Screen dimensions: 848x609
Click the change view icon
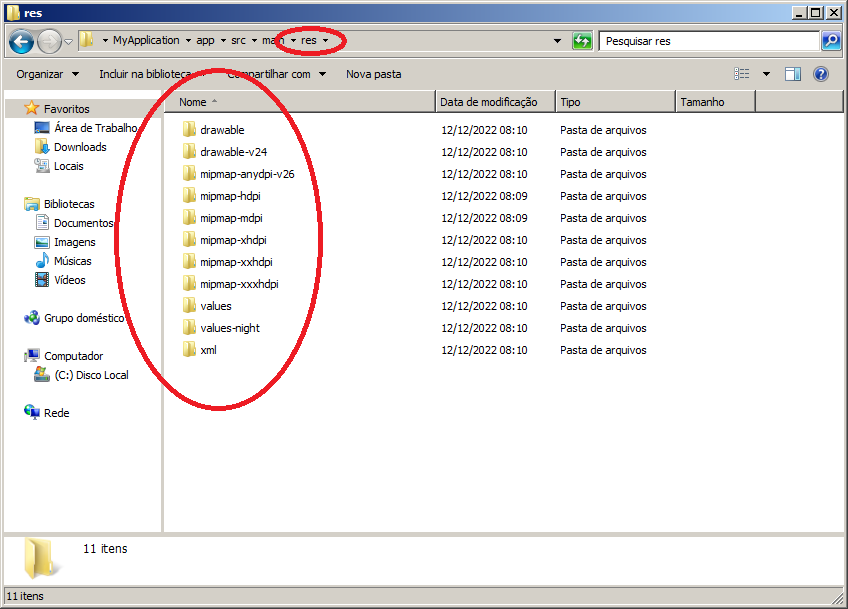pyautogui.click(x=742, y=74)
